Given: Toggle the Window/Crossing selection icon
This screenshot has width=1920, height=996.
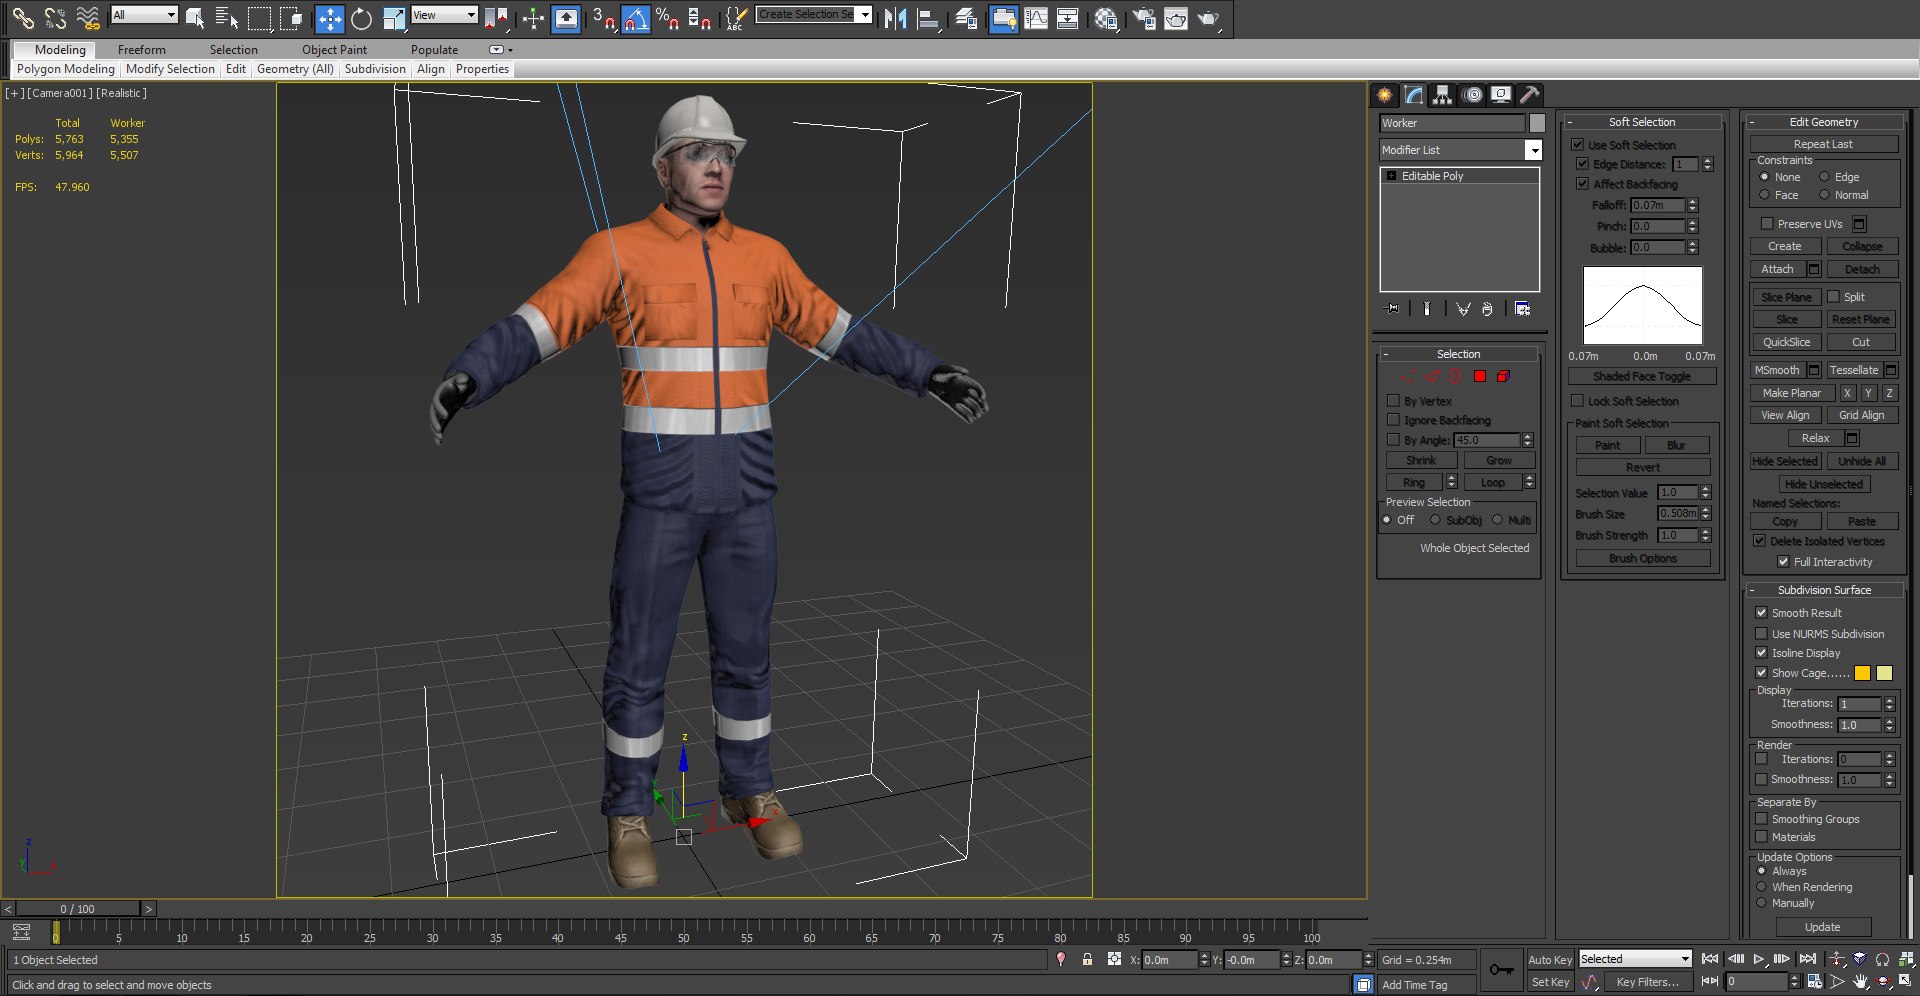Looking at the screenshot, I should [291, 17].
